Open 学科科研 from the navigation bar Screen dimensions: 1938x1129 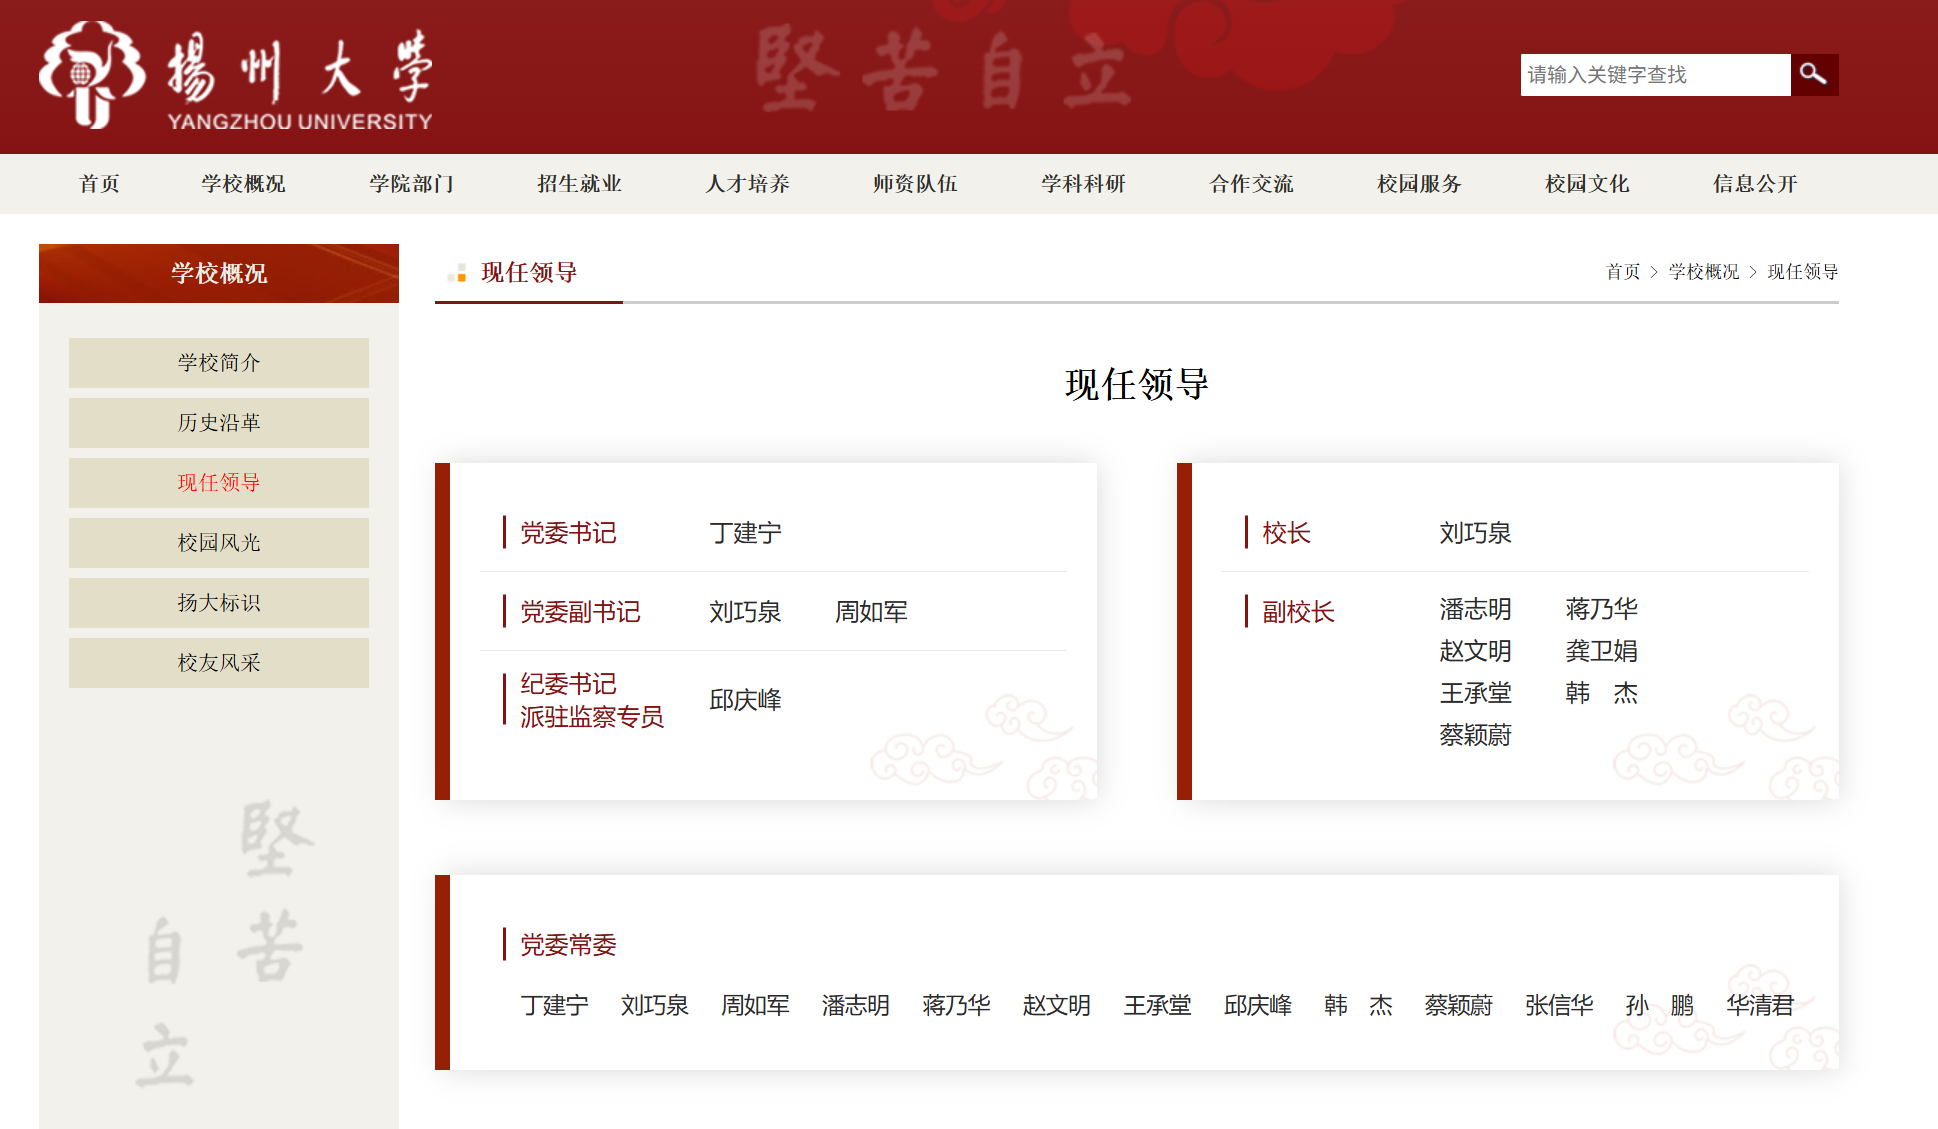(x=1083, y=184)
